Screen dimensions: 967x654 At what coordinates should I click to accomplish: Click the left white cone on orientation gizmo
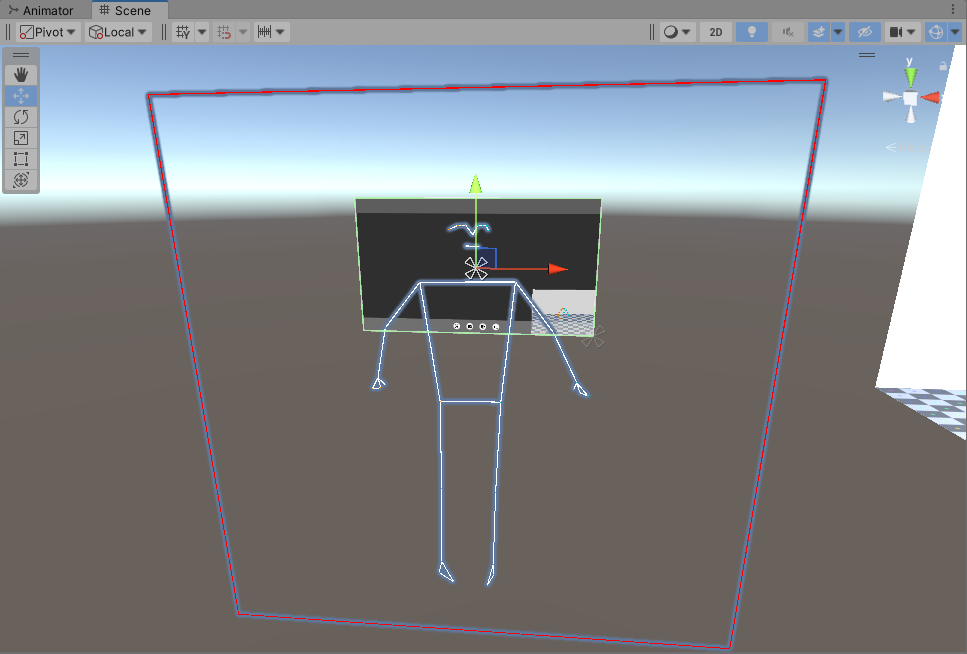point(892,97)
